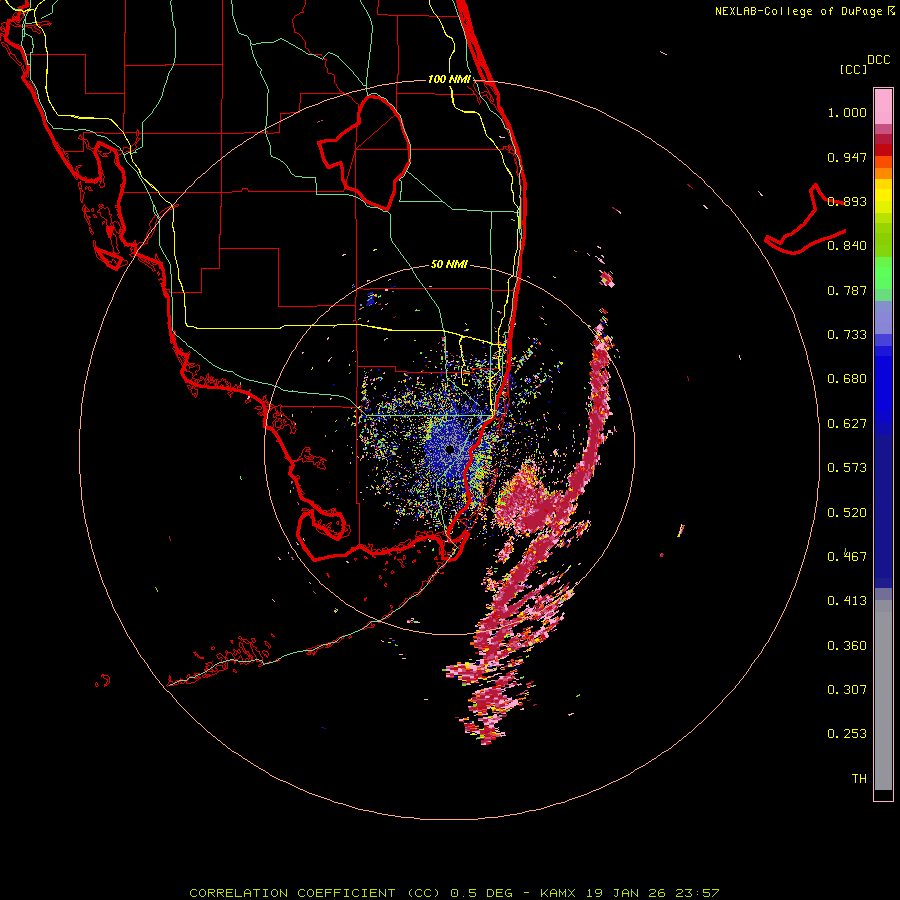
Task: Click the black radar site dot
Action: (x=449, y=449)
